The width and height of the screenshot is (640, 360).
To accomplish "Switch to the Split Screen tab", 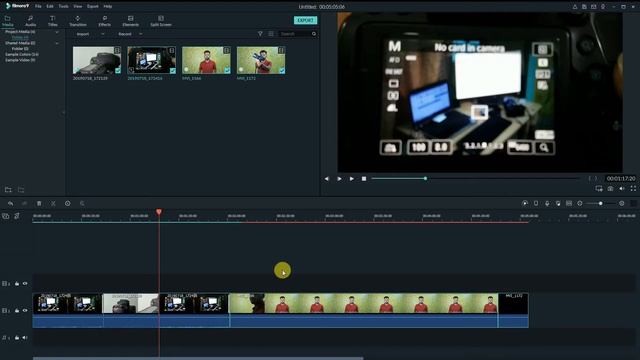I will [x=161, y=21].
